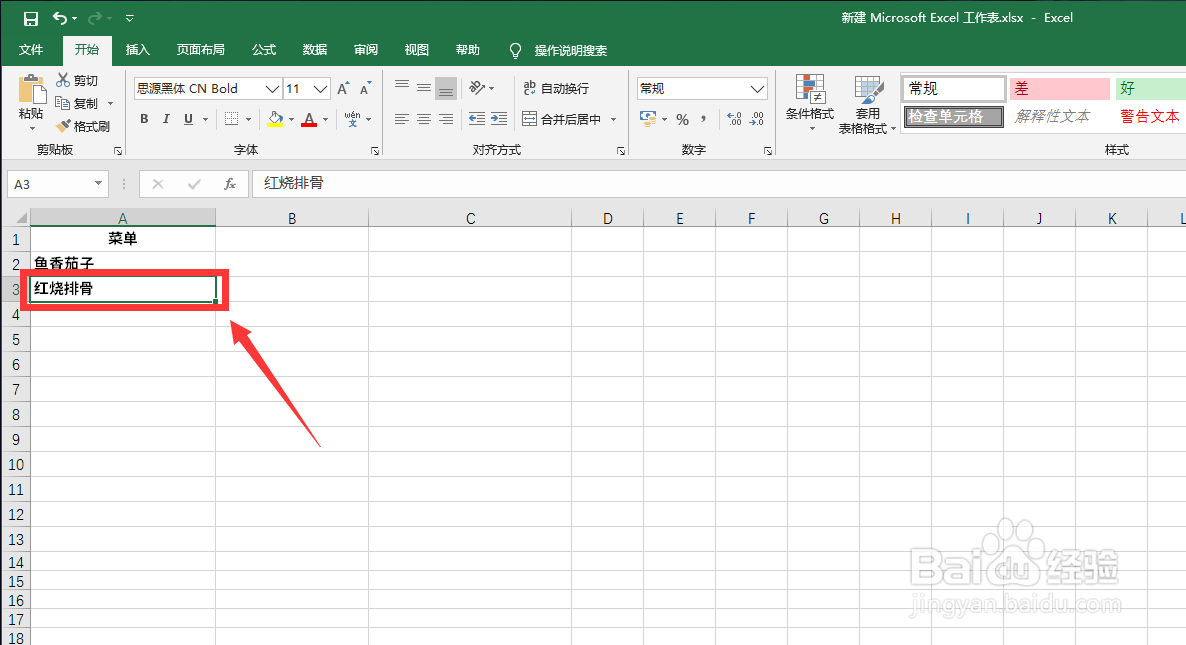Switch to the 页面布局 ribbon tab

coord(200,50)
